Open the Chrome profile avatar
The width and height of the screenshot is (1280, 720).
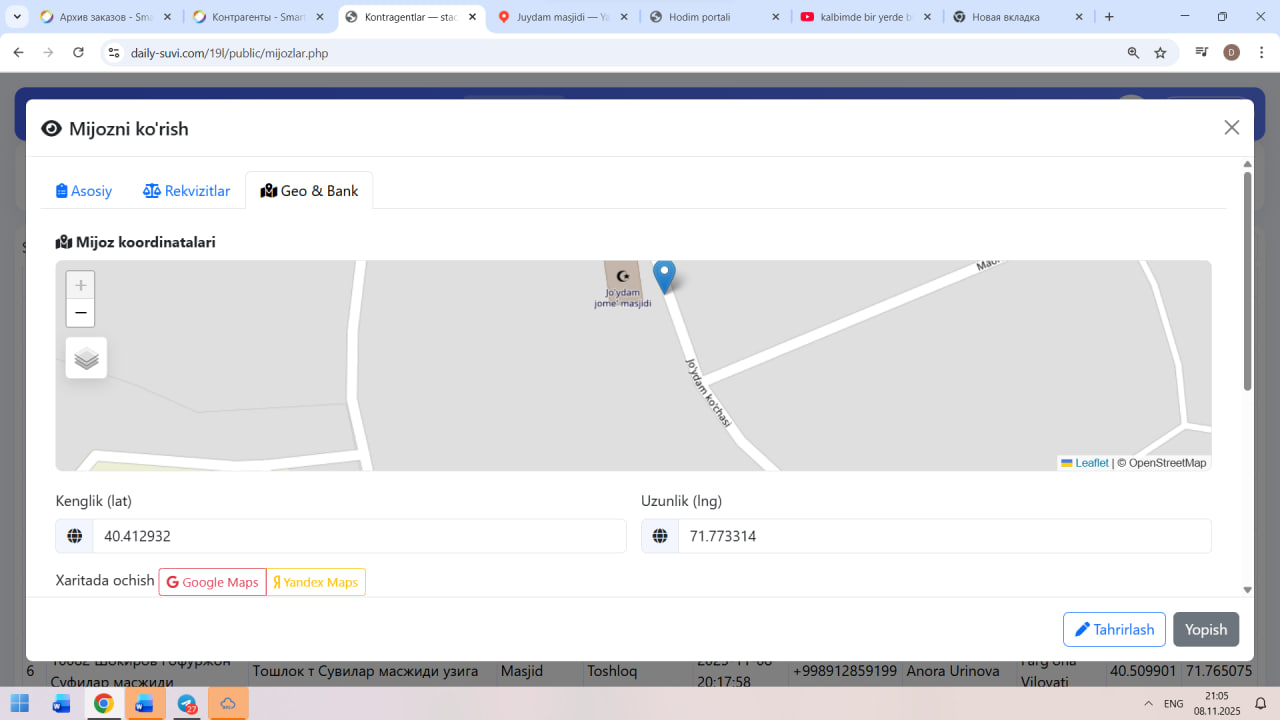(x=1231, y=53)
